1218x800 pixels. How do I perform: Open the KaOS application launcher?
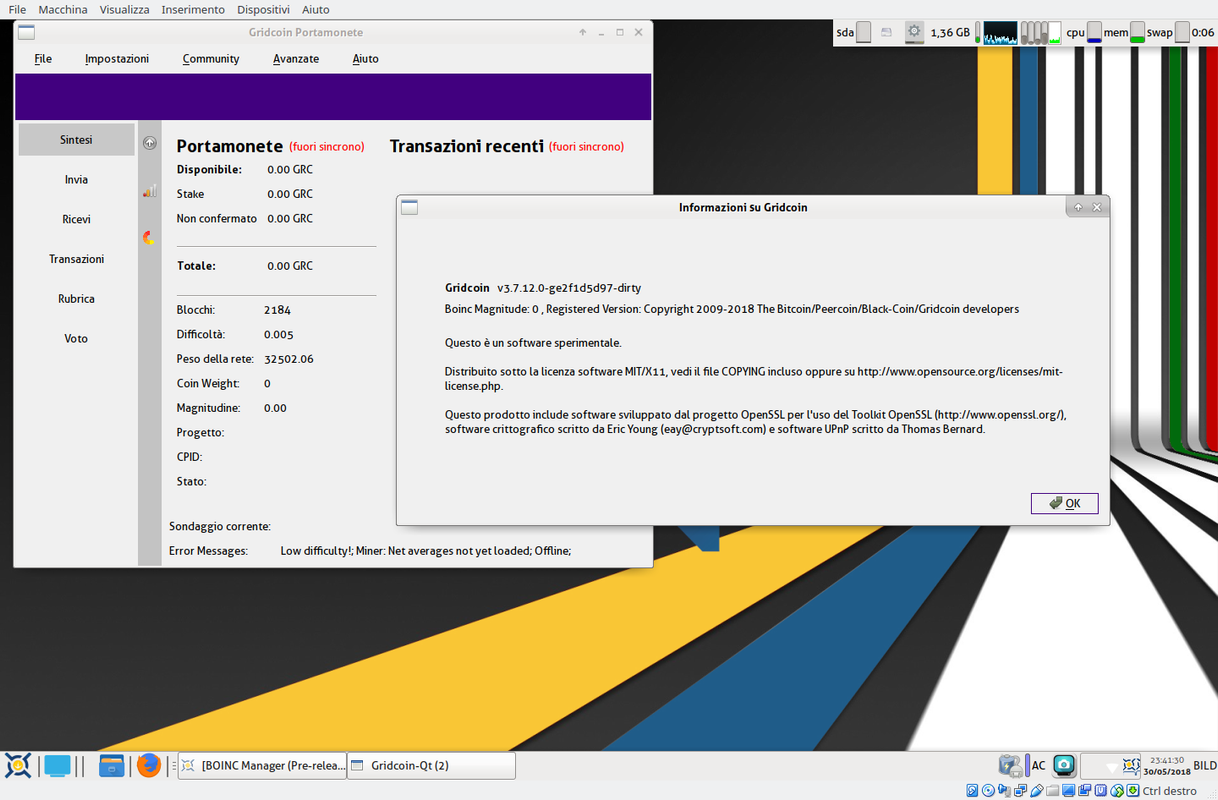tap(17, 766)
